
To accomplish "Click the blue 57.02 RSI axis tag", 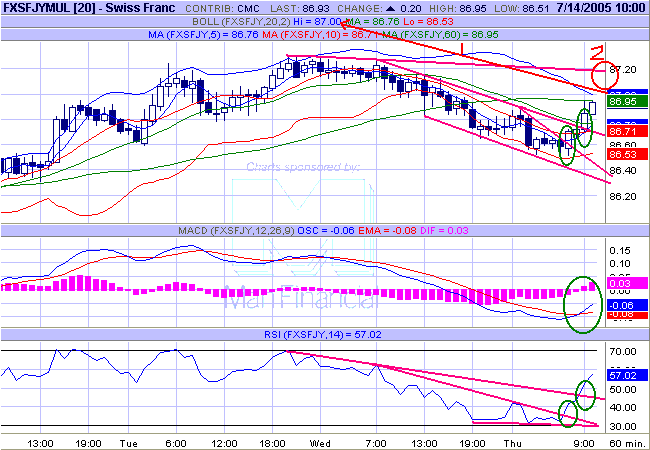I will [x=626, y=375].
